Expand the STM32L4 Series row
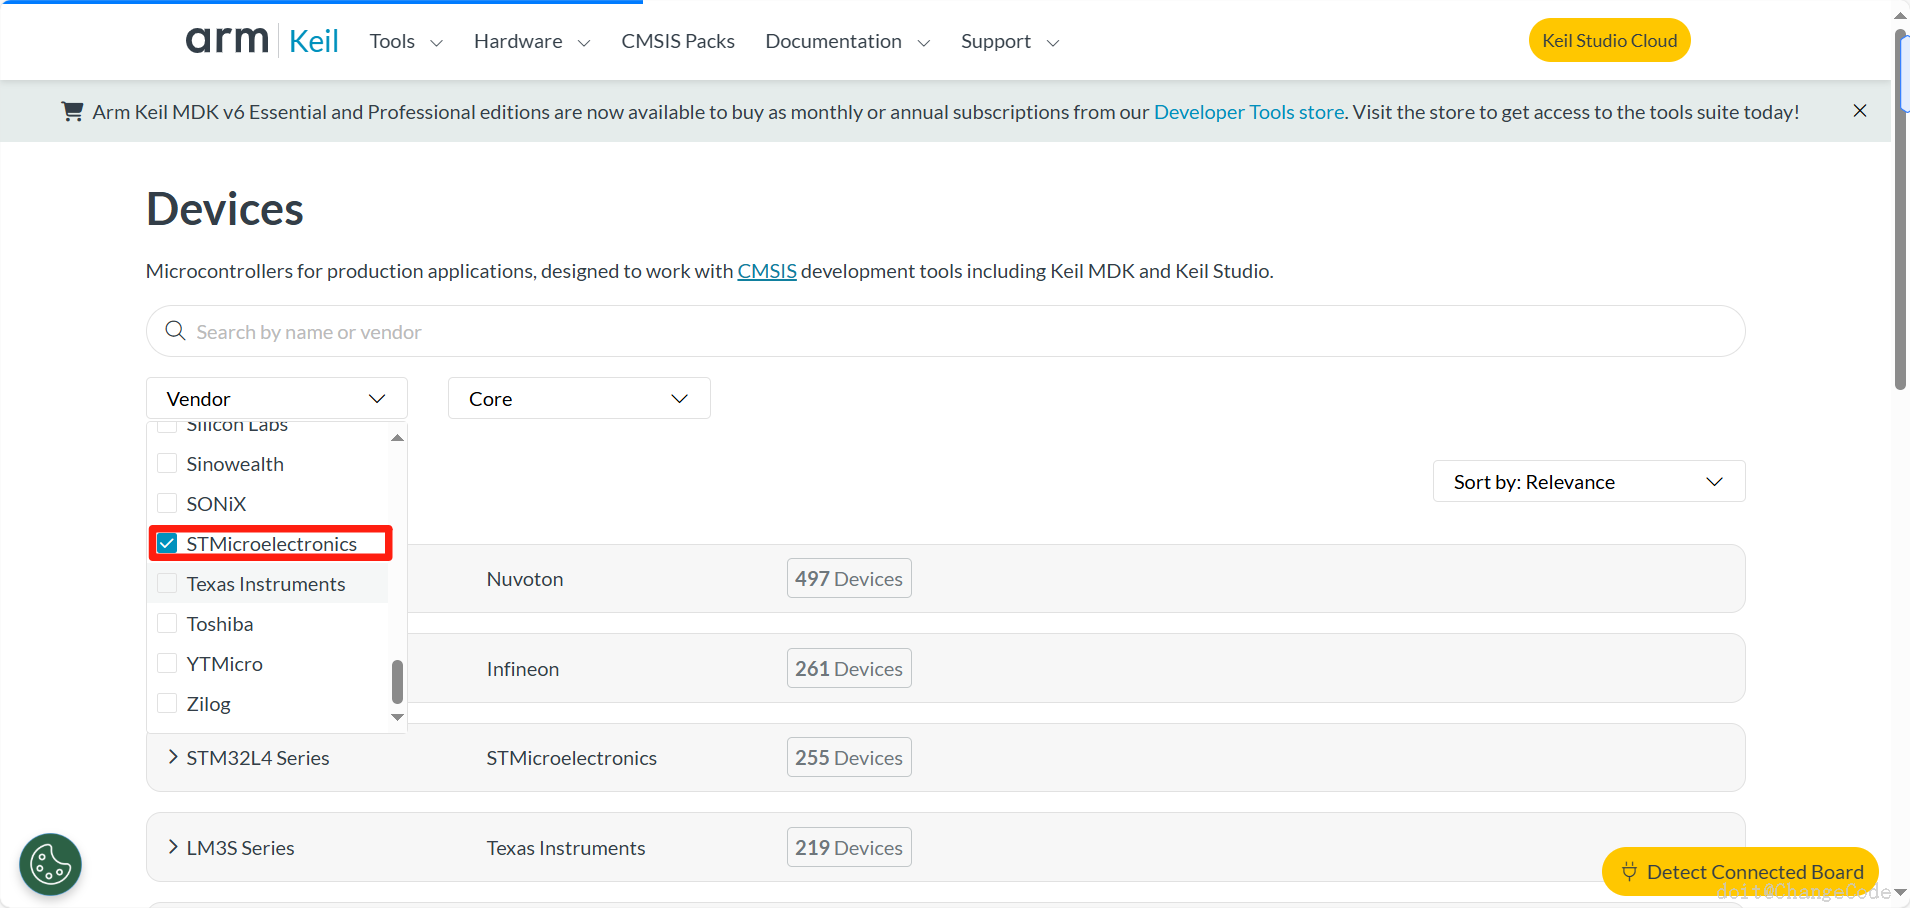1910x908 pixels. coord(173,757)
